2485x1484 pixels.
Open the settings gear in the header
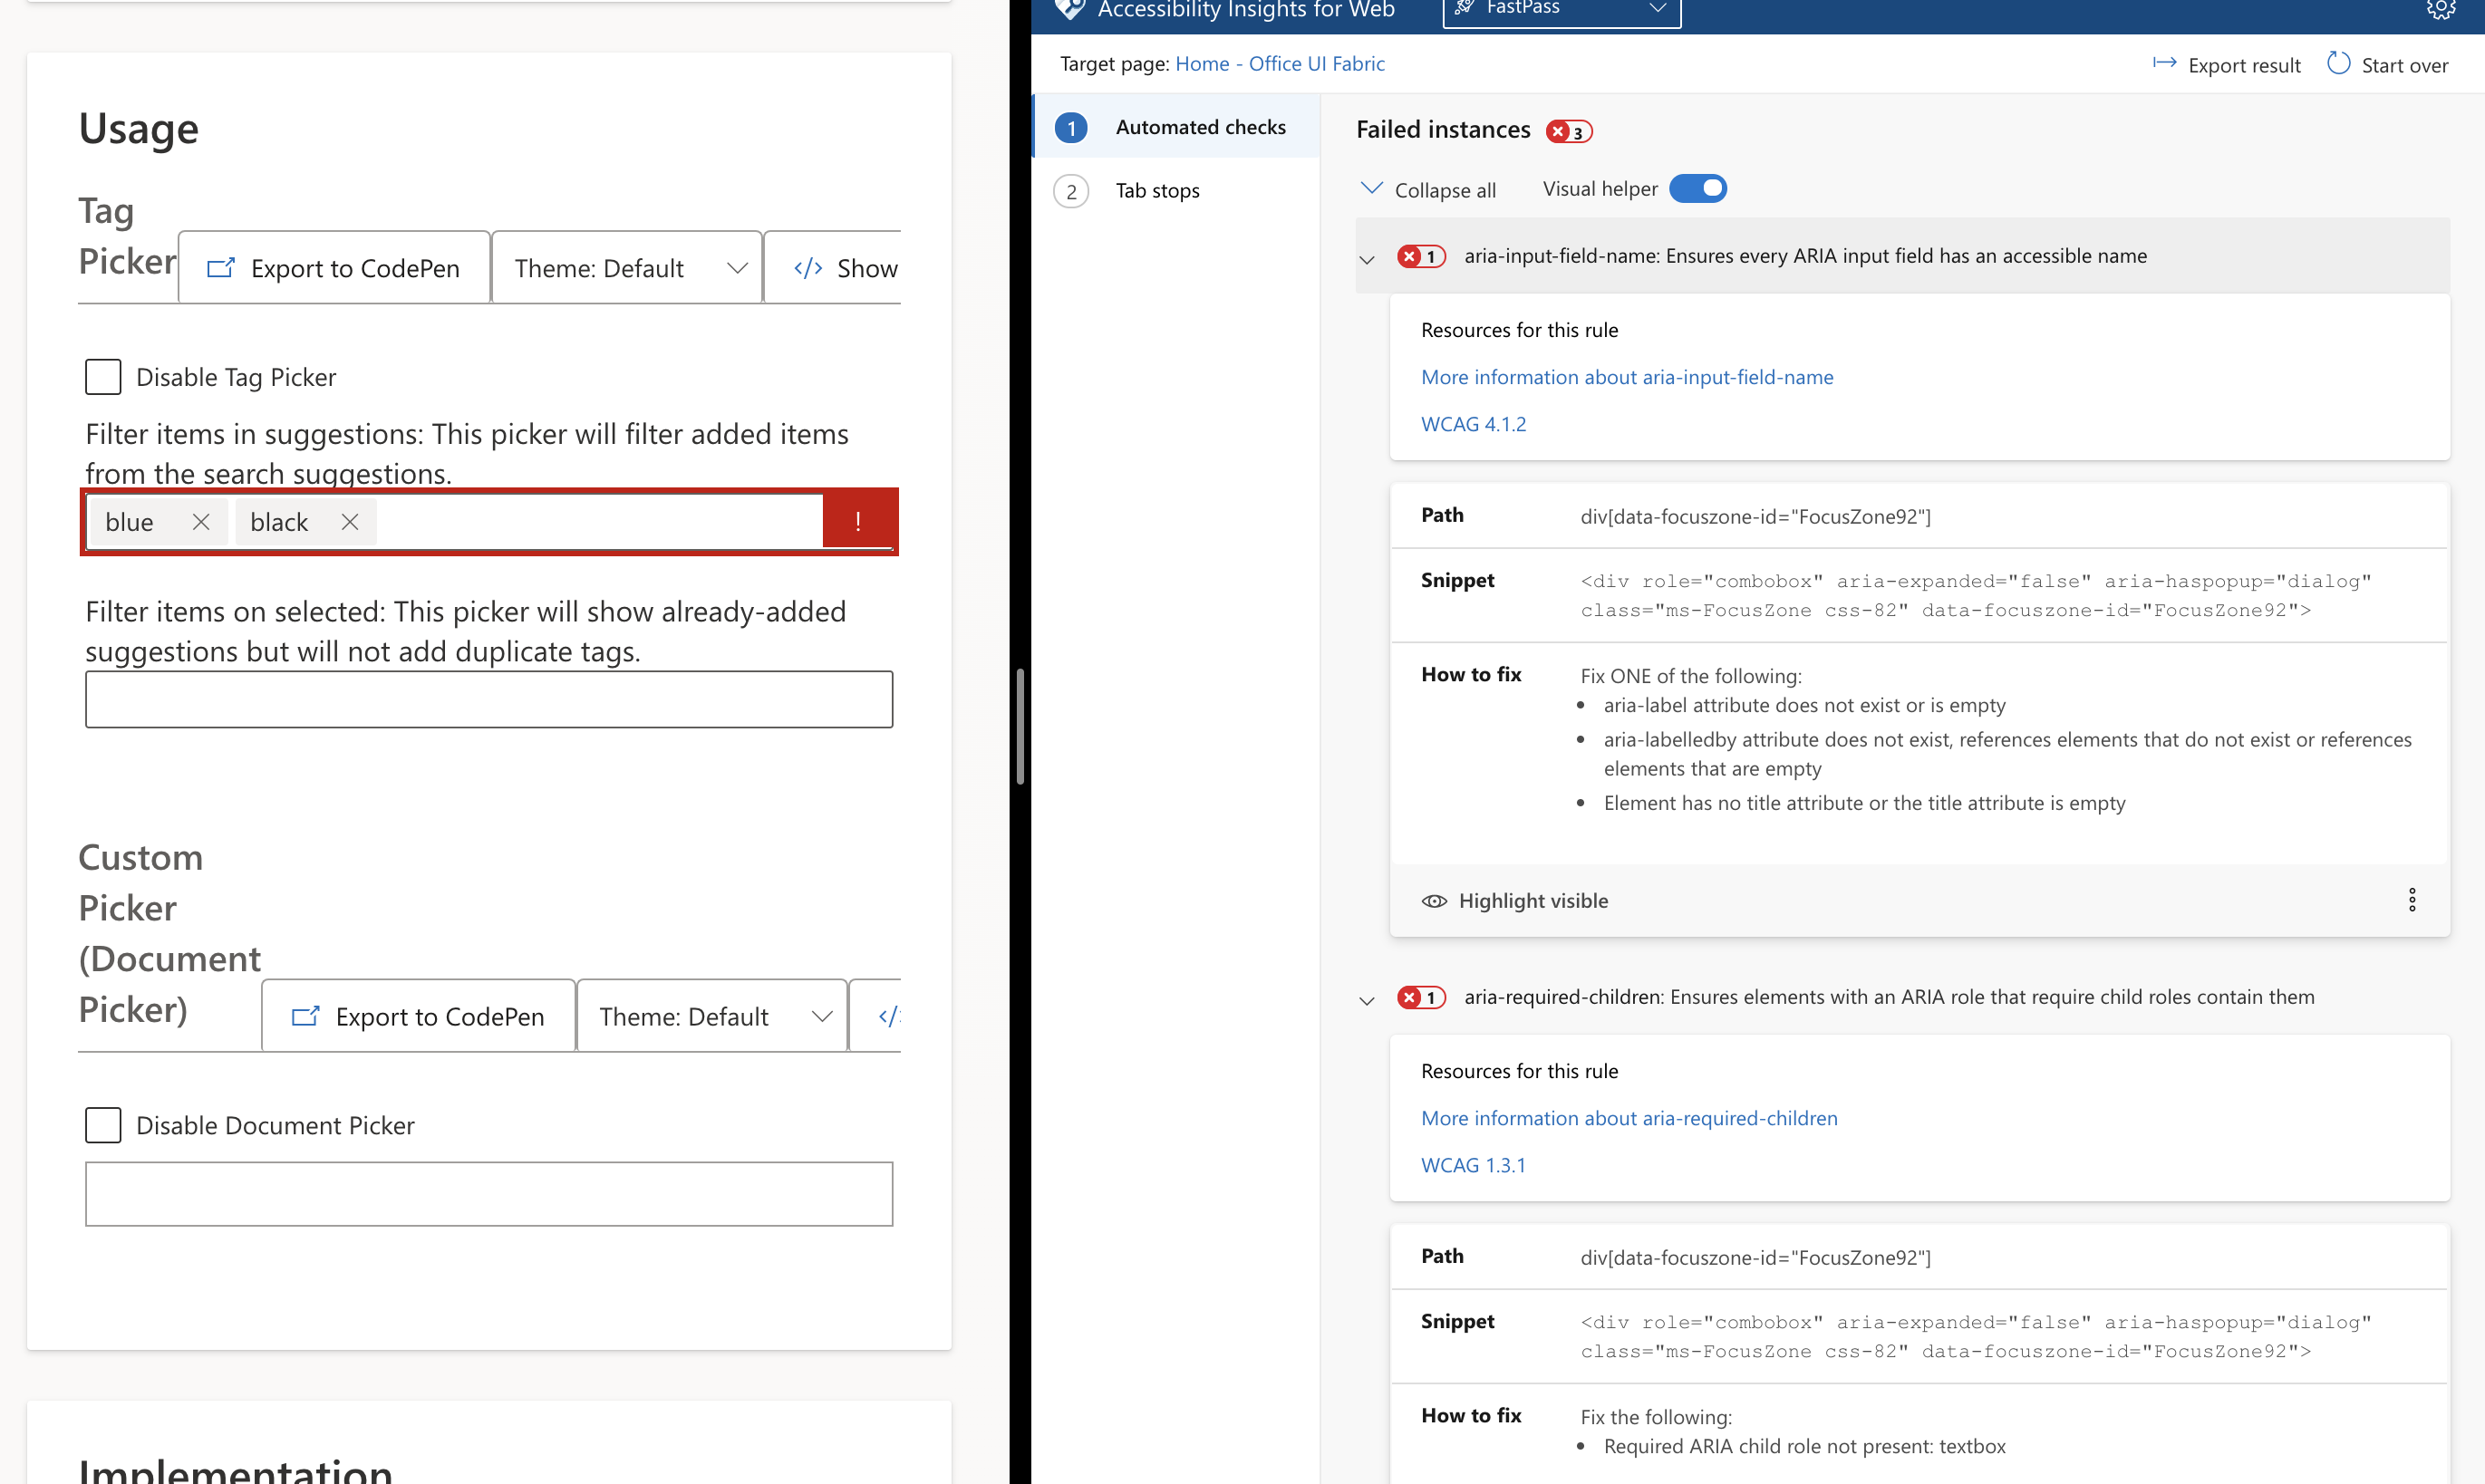[x=2440, y=9]
